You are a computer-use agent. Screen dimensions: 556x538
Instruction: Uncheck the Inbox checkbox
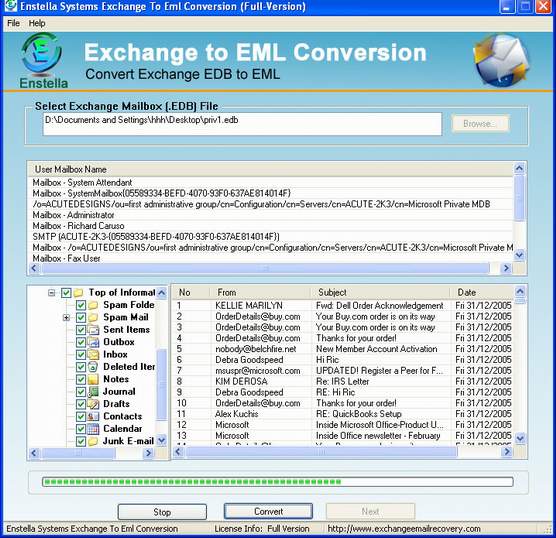tap(81, 354)
